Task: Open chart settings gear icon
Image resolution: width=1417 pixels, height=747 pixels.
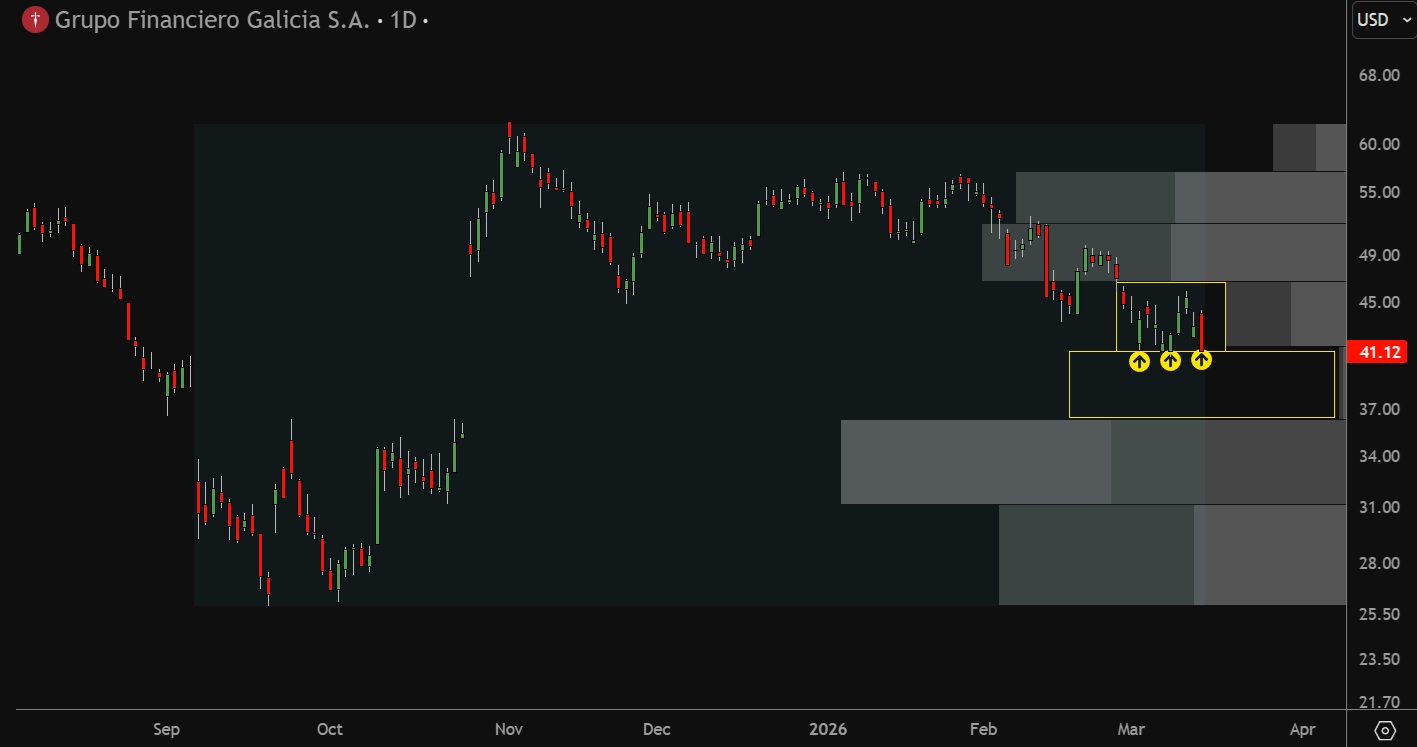Action: (x=1385, y=730)
